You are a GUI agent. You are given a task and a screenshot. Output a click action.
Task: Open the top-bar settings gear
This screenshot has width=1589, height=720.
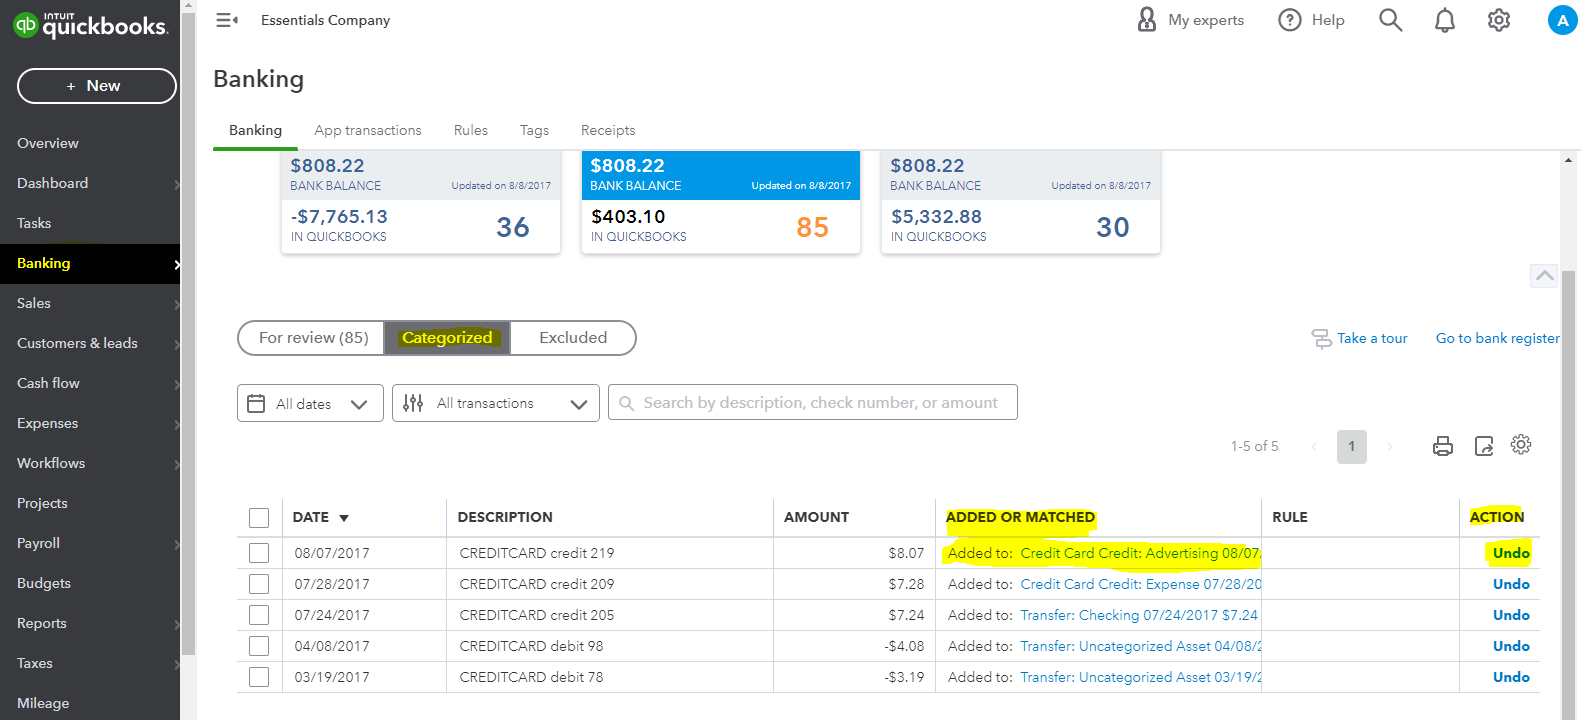[x=1498, y=20]
